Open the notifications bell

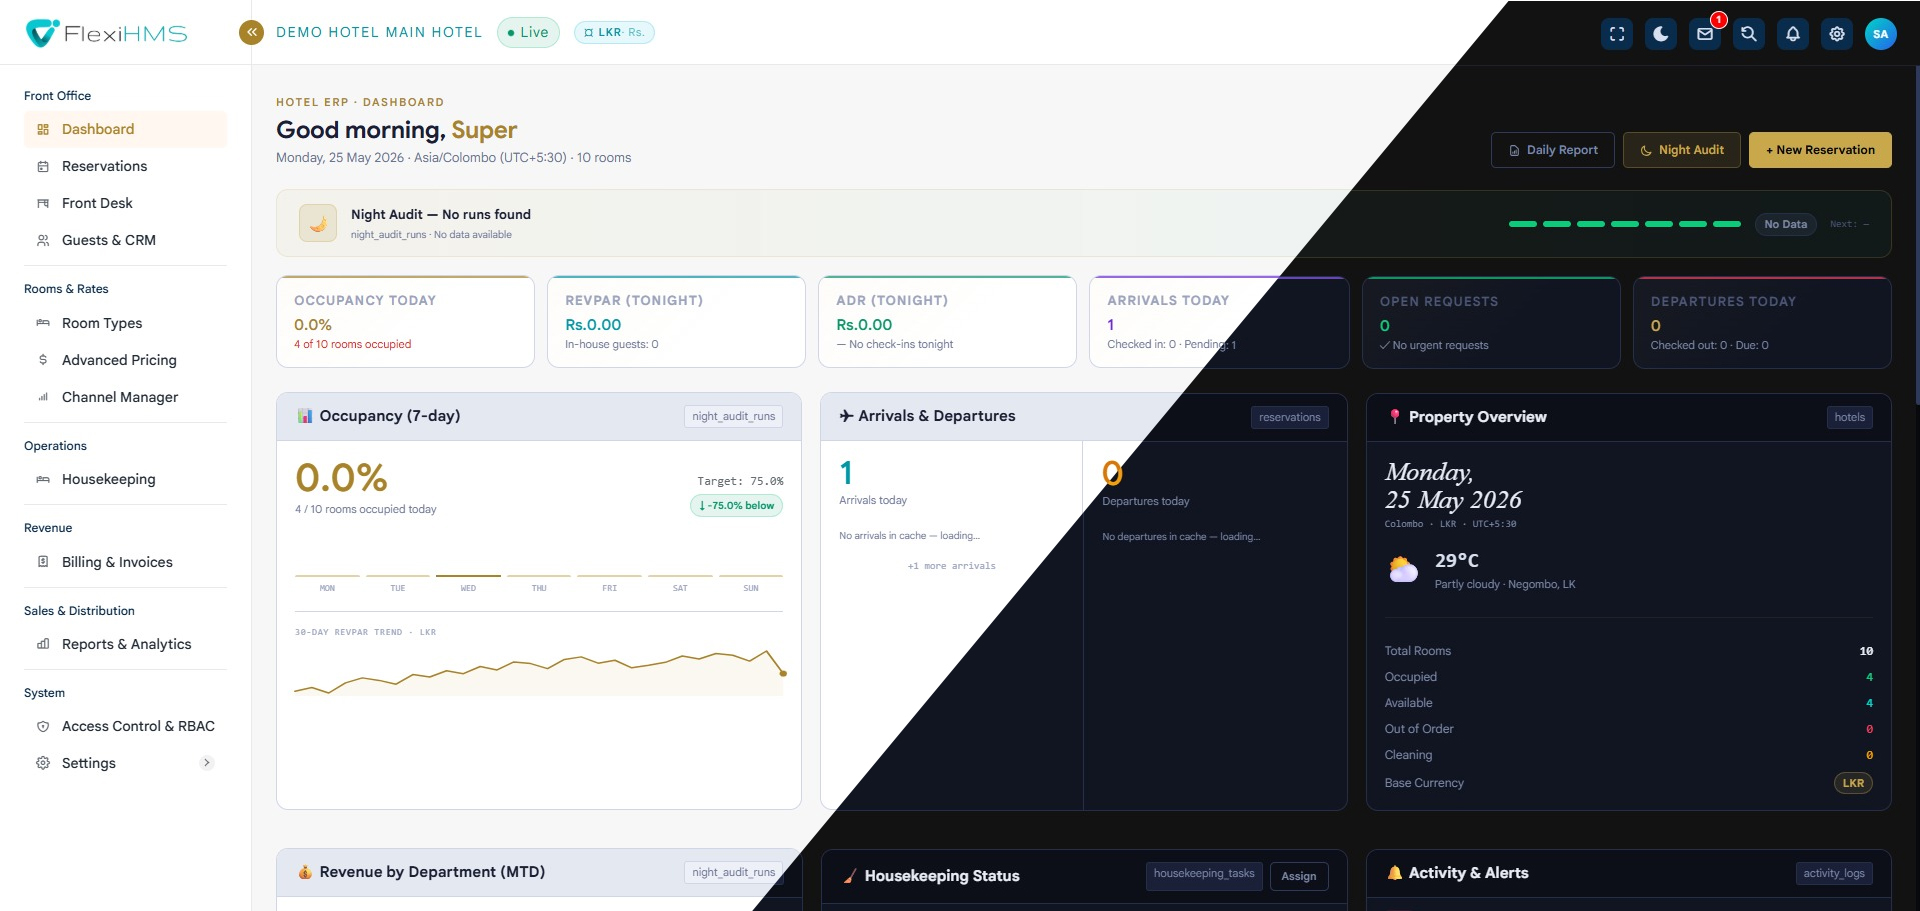[1793, 34]
